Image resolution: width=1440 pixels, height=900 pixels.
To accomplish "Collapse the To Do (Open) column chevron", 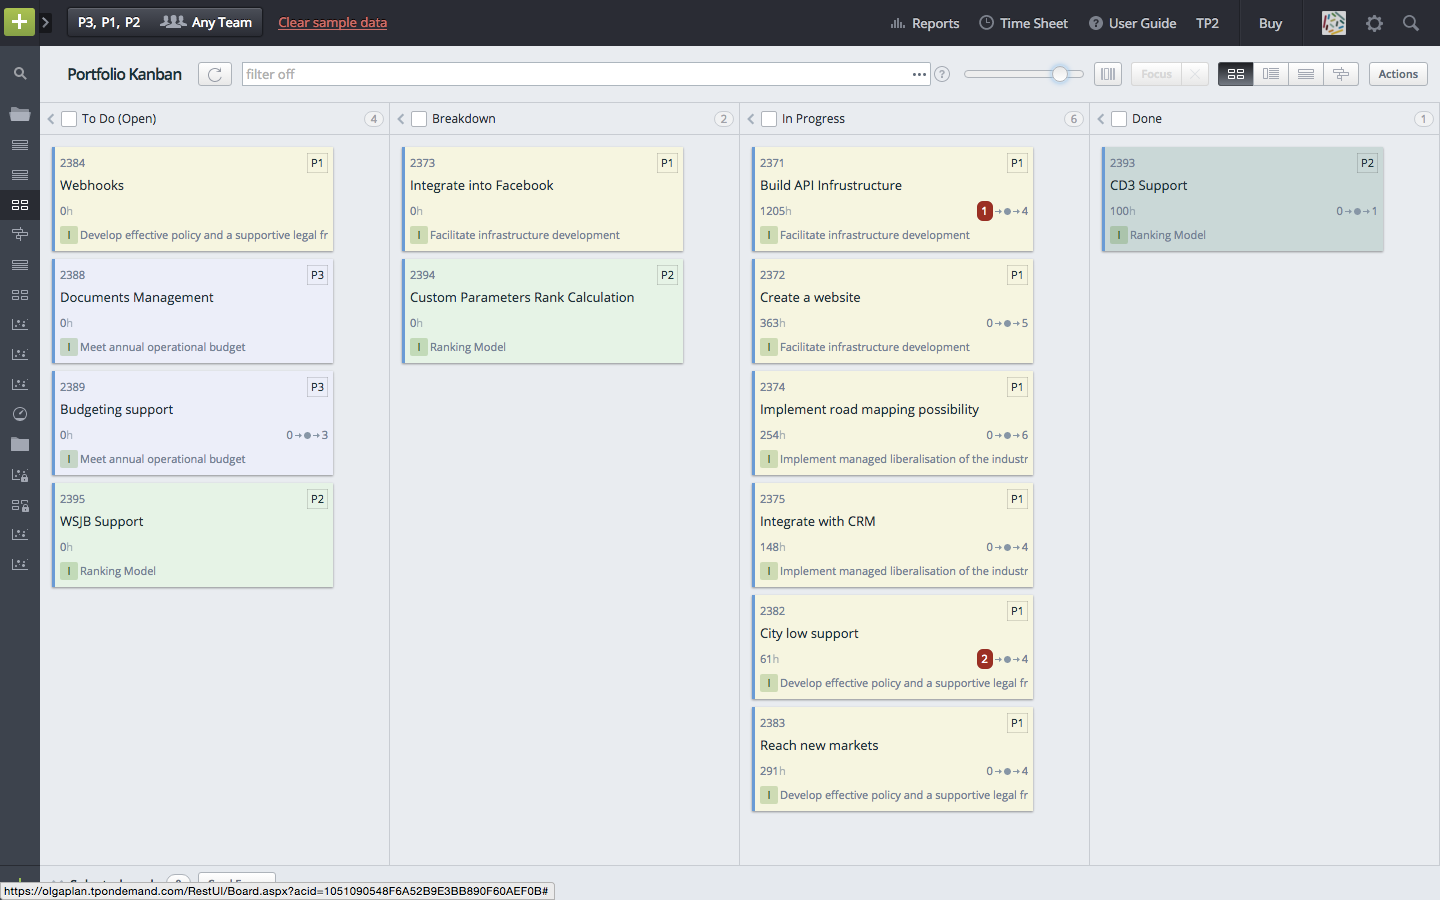I will tap(50, 118).
